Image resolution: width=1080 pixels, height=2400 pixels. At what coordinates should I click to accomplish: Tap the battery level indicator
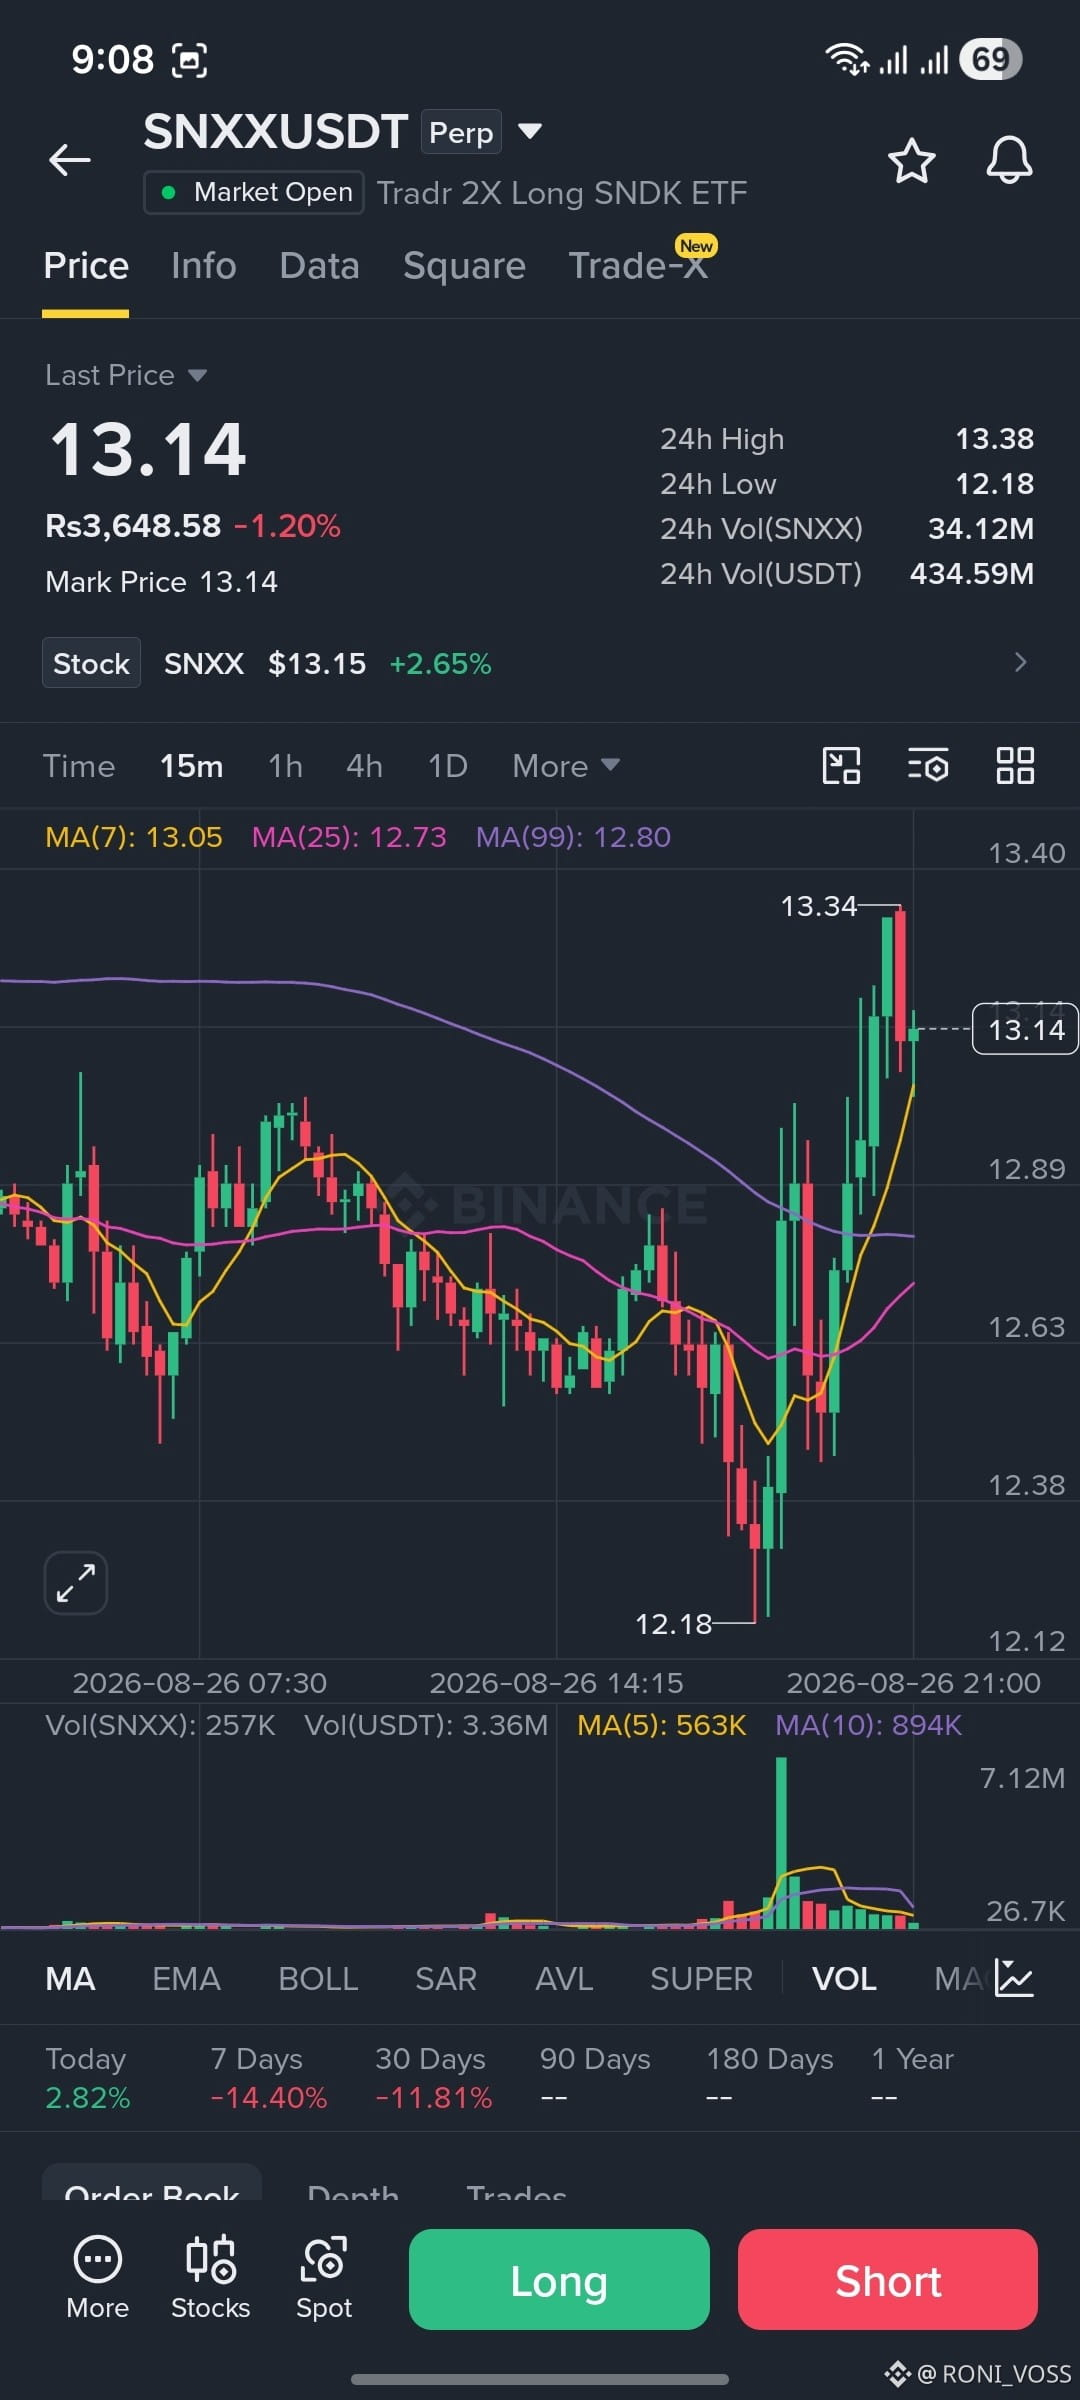[990, 59]
